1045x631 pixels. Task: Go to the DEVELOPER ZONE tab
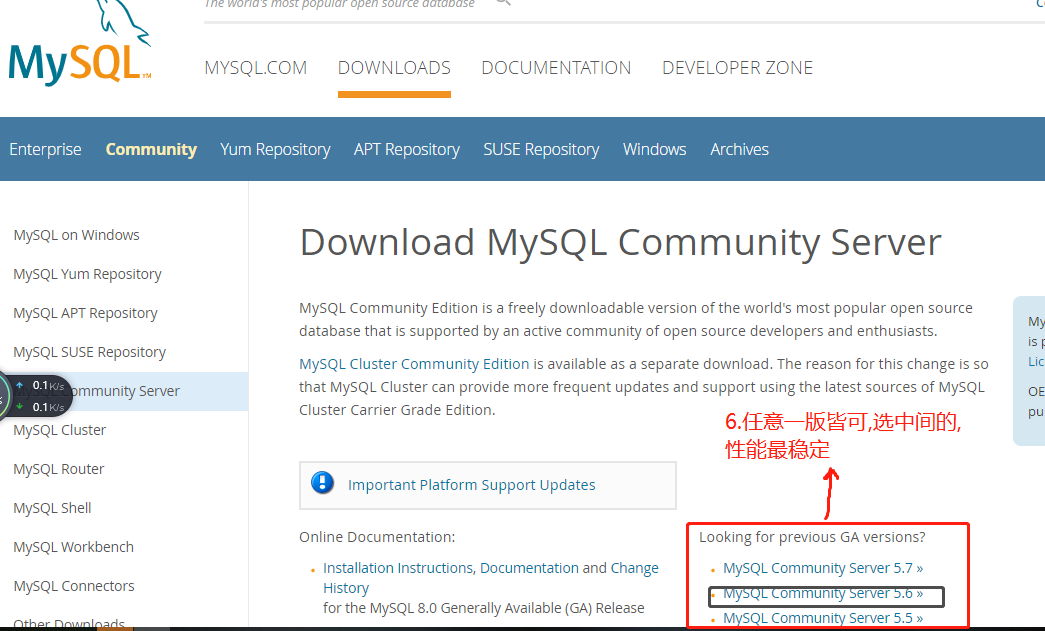pyautogui.click(x=737, y=68)
